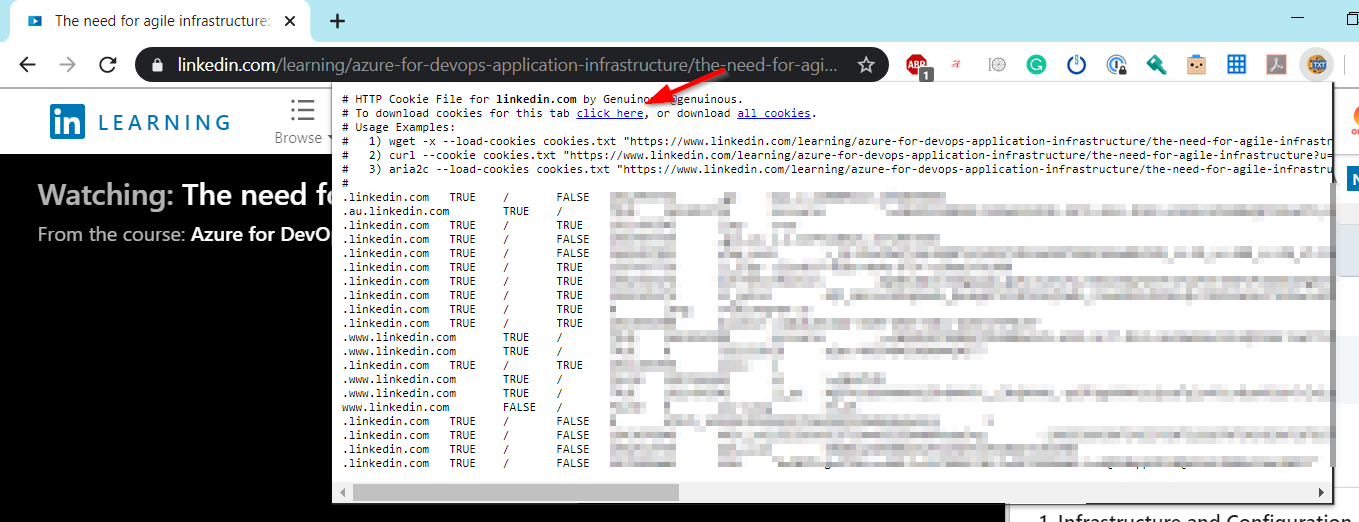
Task: Click the 'click here' download link
Action: pos(609,114)
